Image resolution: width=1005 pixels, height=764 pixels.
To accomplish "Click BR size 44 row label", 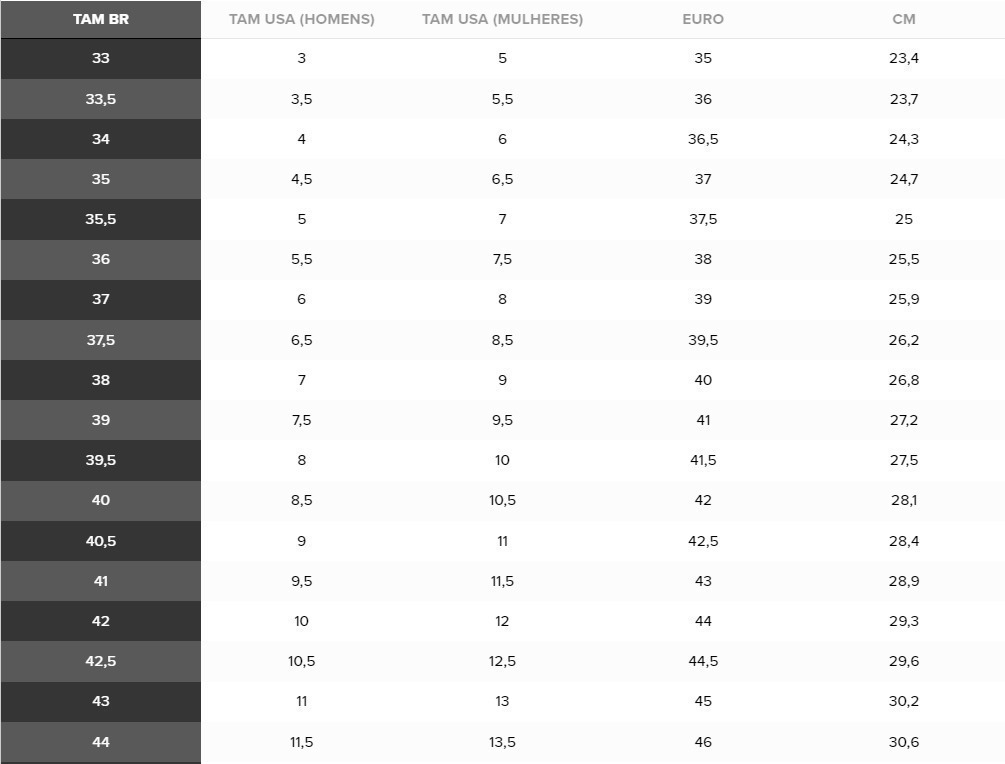I will tap(101, 742).
